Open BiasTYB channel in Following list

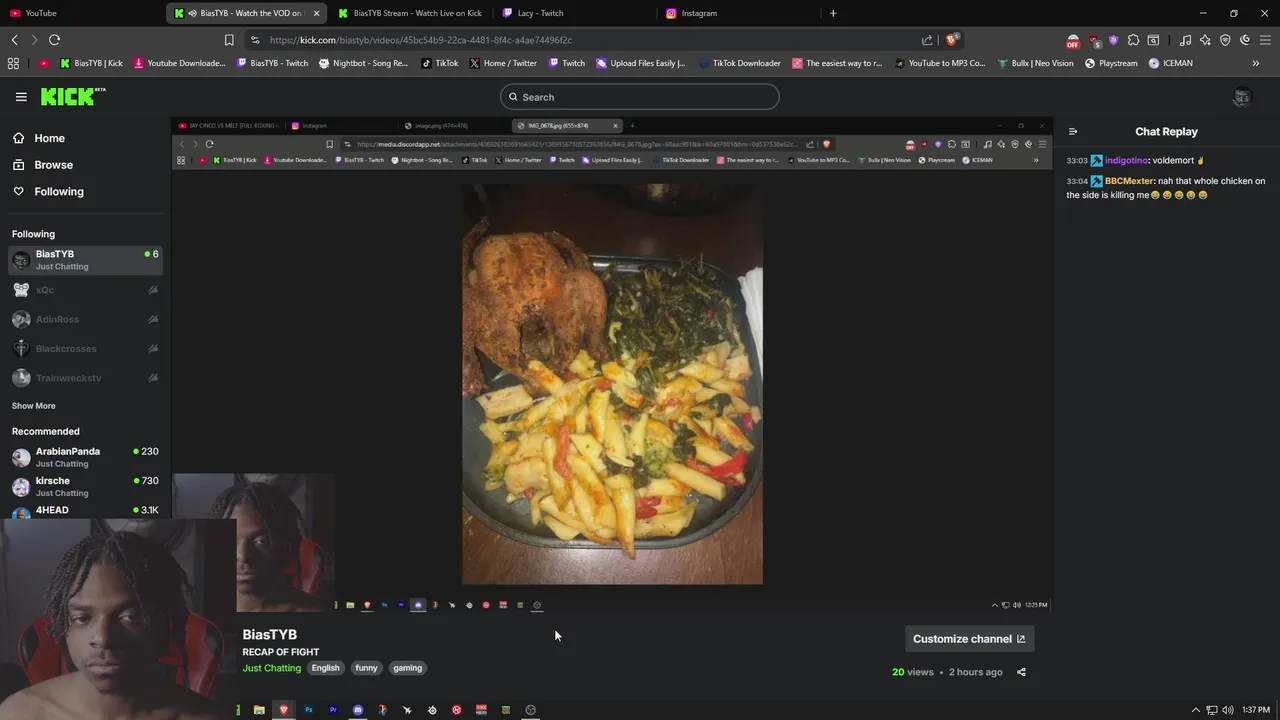85,260
